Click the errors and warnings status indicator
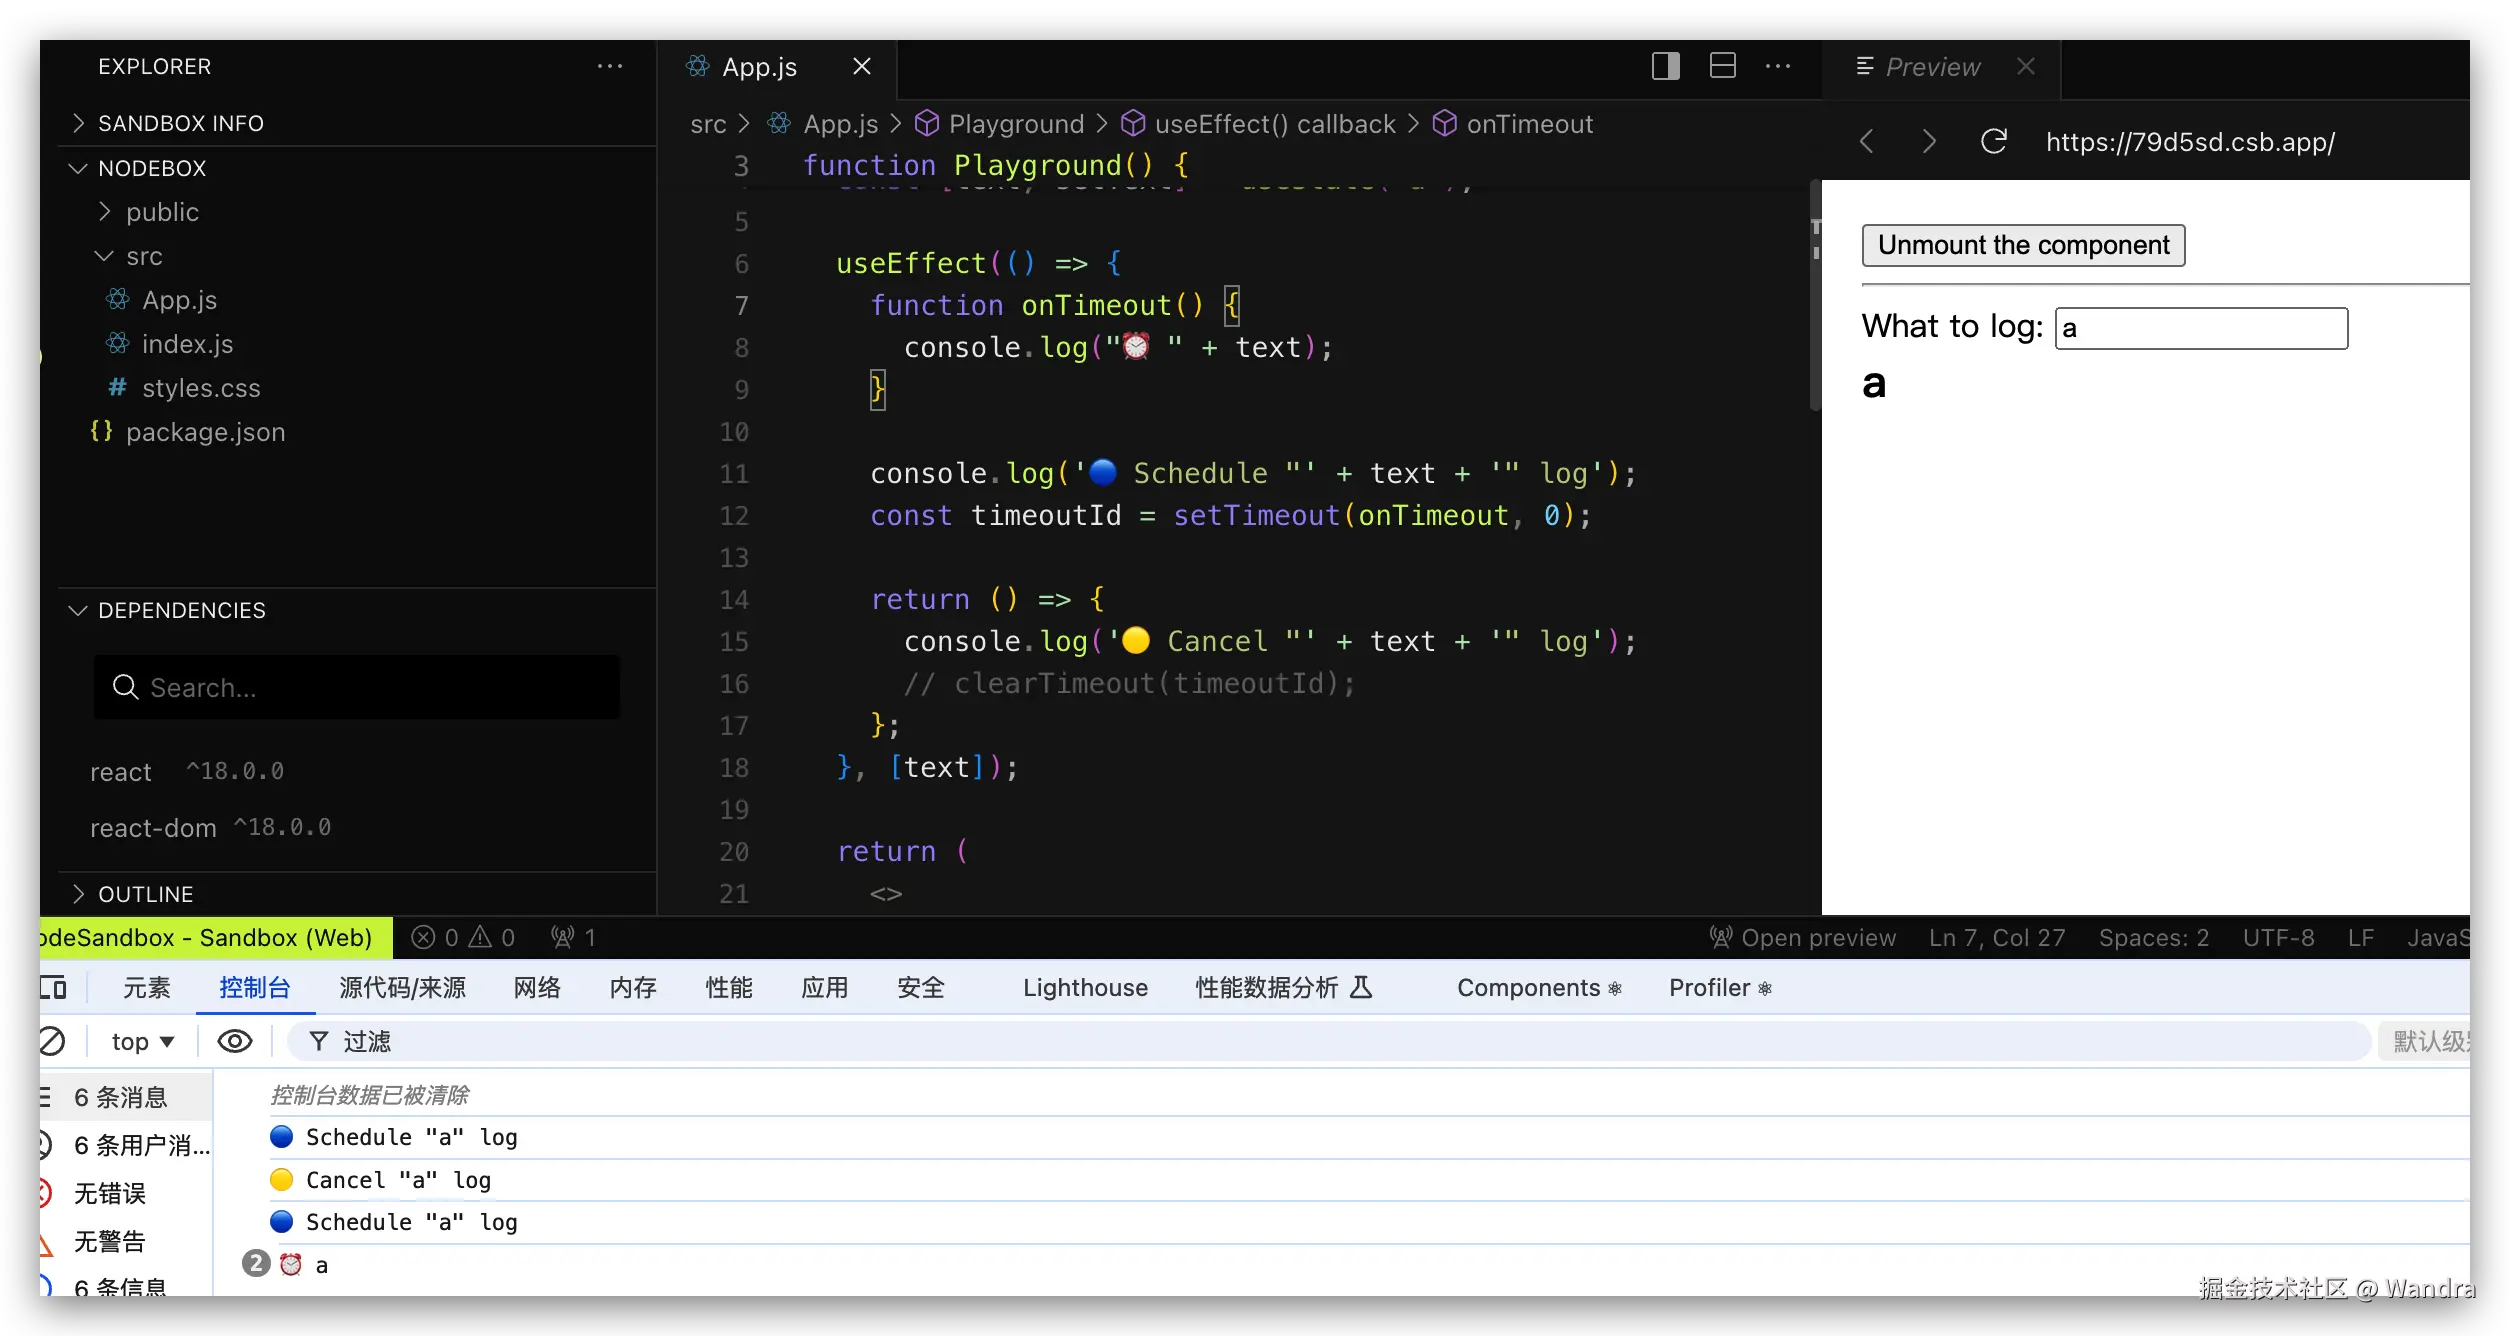The width and height of the screenshot is (2510, 1336). point(463,937)
